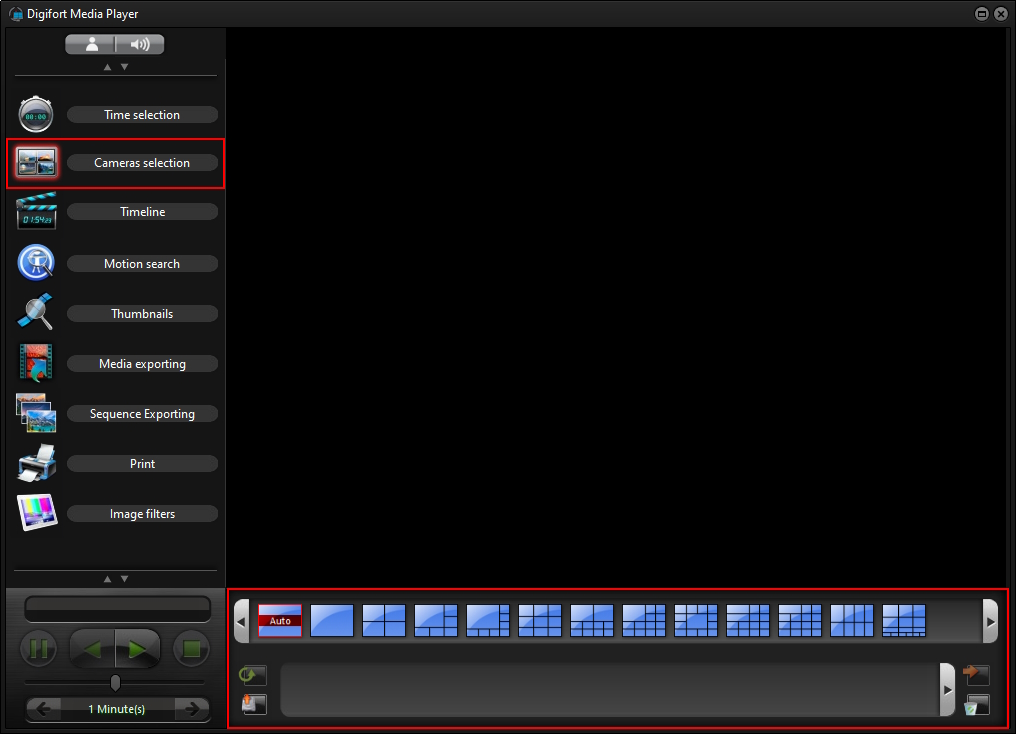This screenshot has width=1016, height=734.
Task: Click the blue Motion search icon
Action: click(36, 262)
